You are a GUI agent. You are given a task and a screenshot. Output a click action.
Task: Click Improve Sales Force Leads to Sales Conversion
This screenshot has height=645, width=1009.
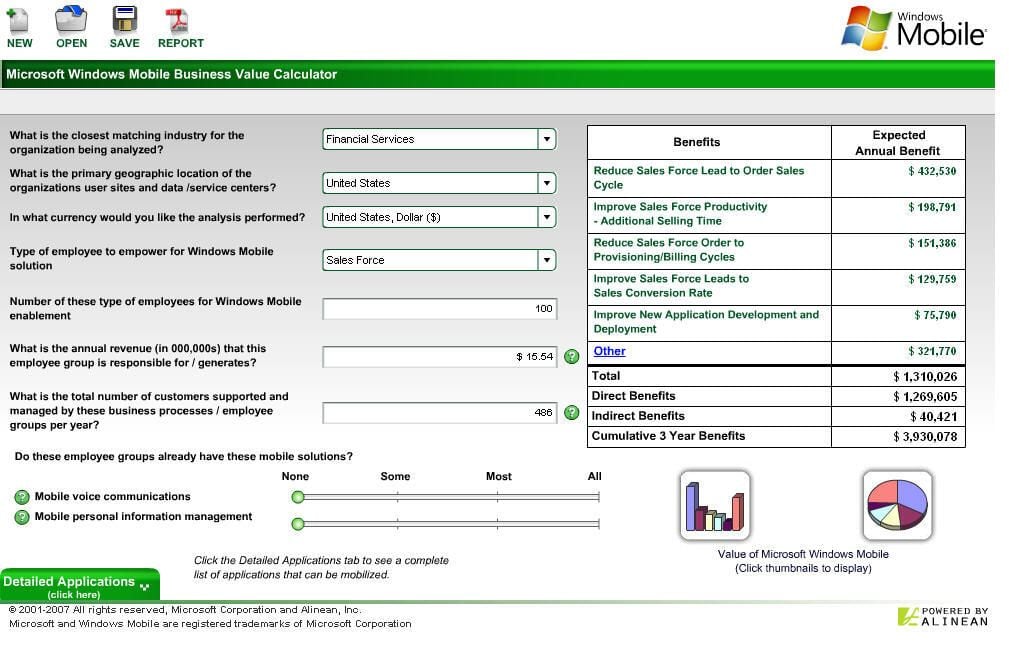(671, 286)
